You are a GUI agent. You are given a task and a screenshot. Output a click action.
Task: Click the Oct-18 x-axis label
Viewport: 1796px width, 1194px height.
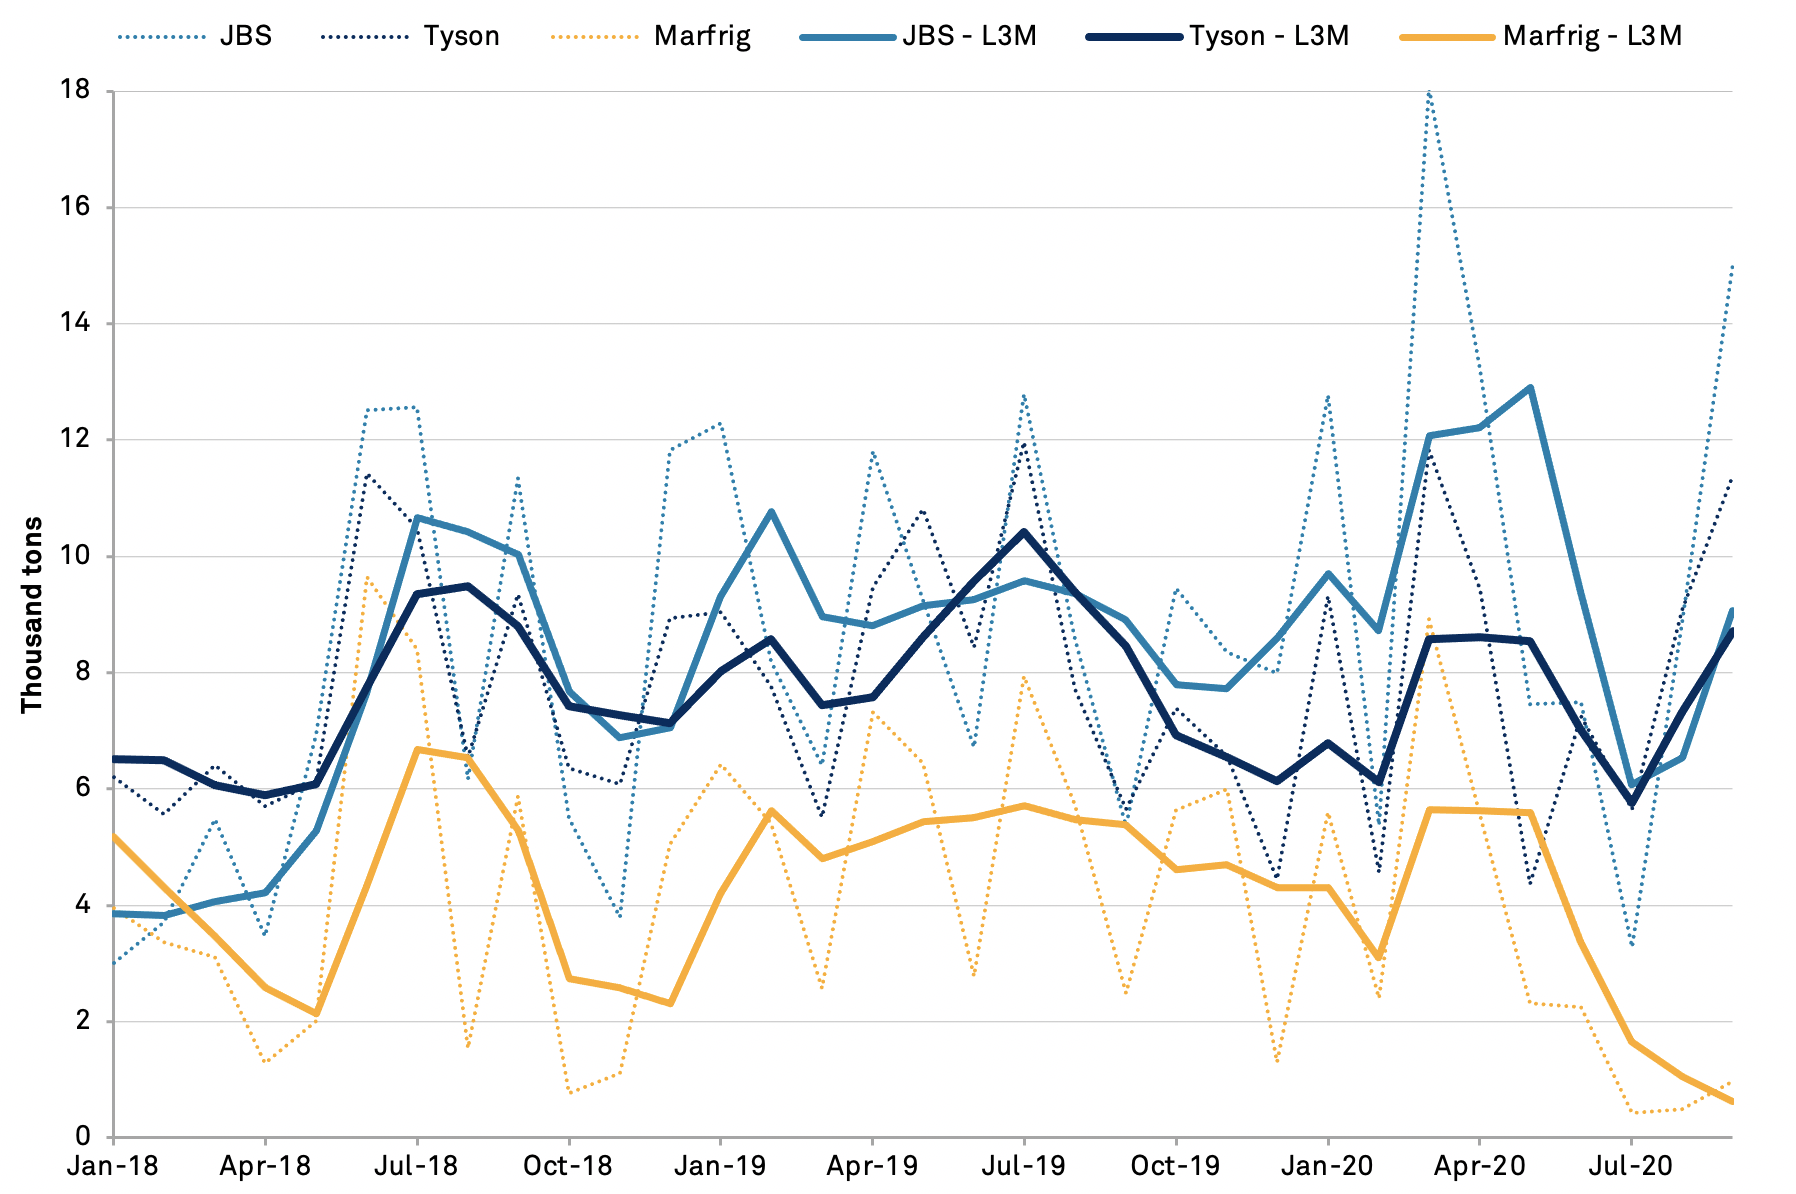(568, 1166)
